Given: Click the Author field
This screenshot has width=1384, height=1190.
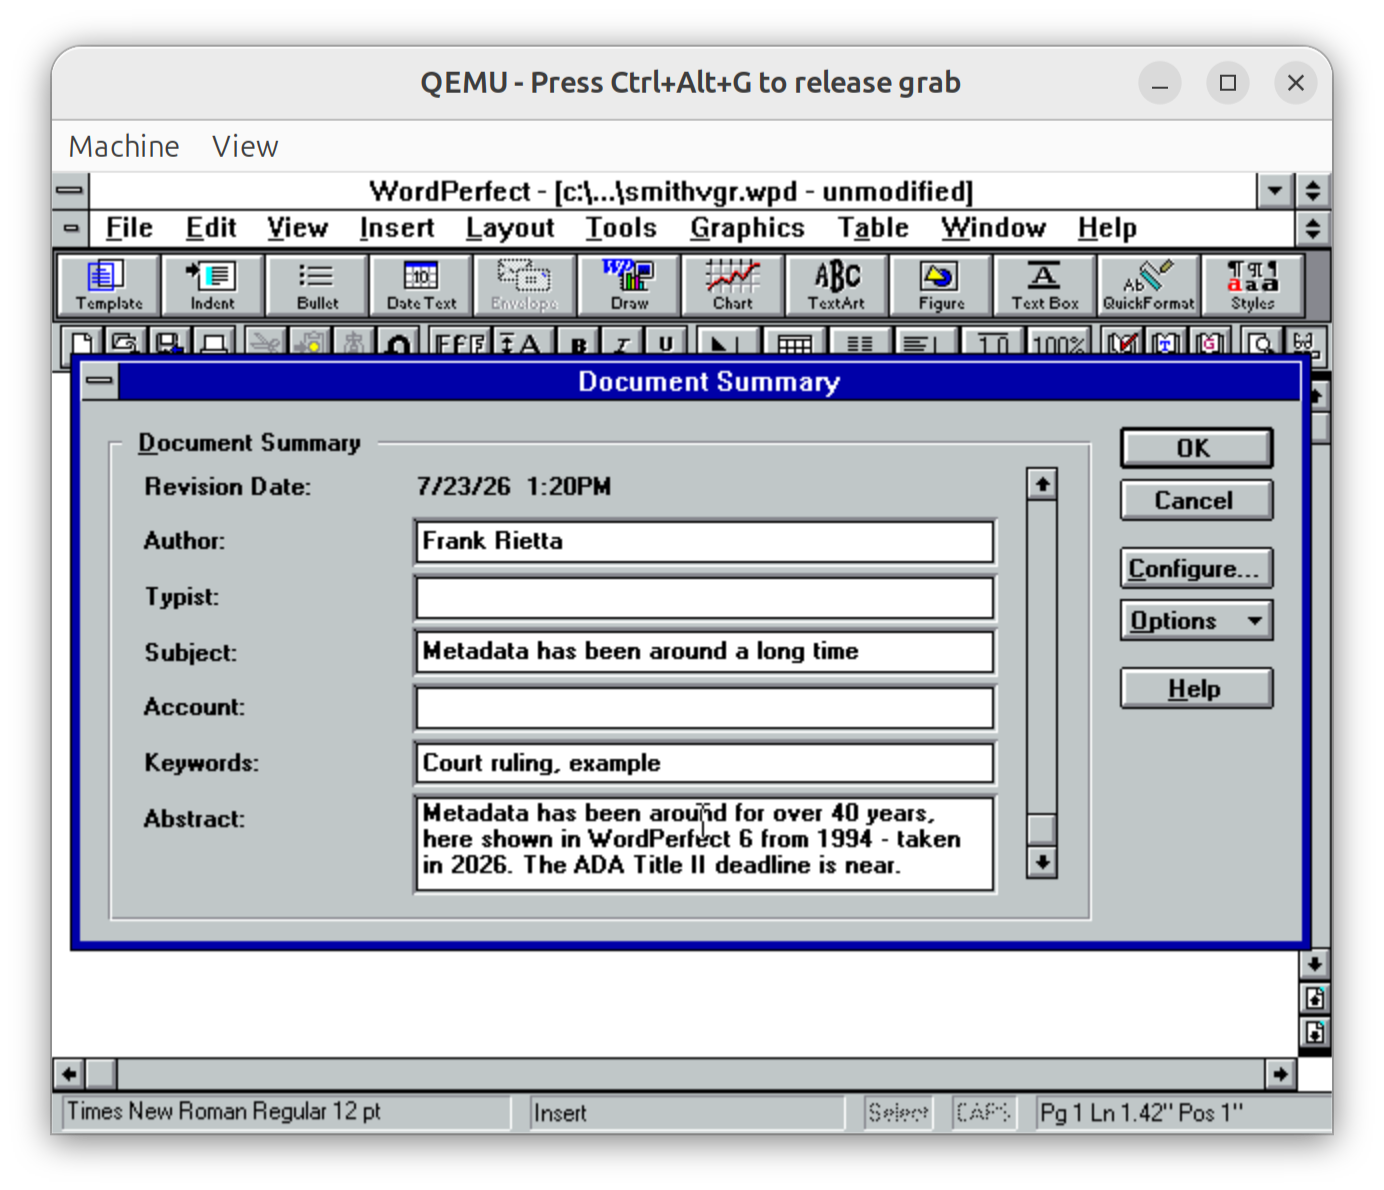Looking at the screenshot, I should tap(705, 541).
